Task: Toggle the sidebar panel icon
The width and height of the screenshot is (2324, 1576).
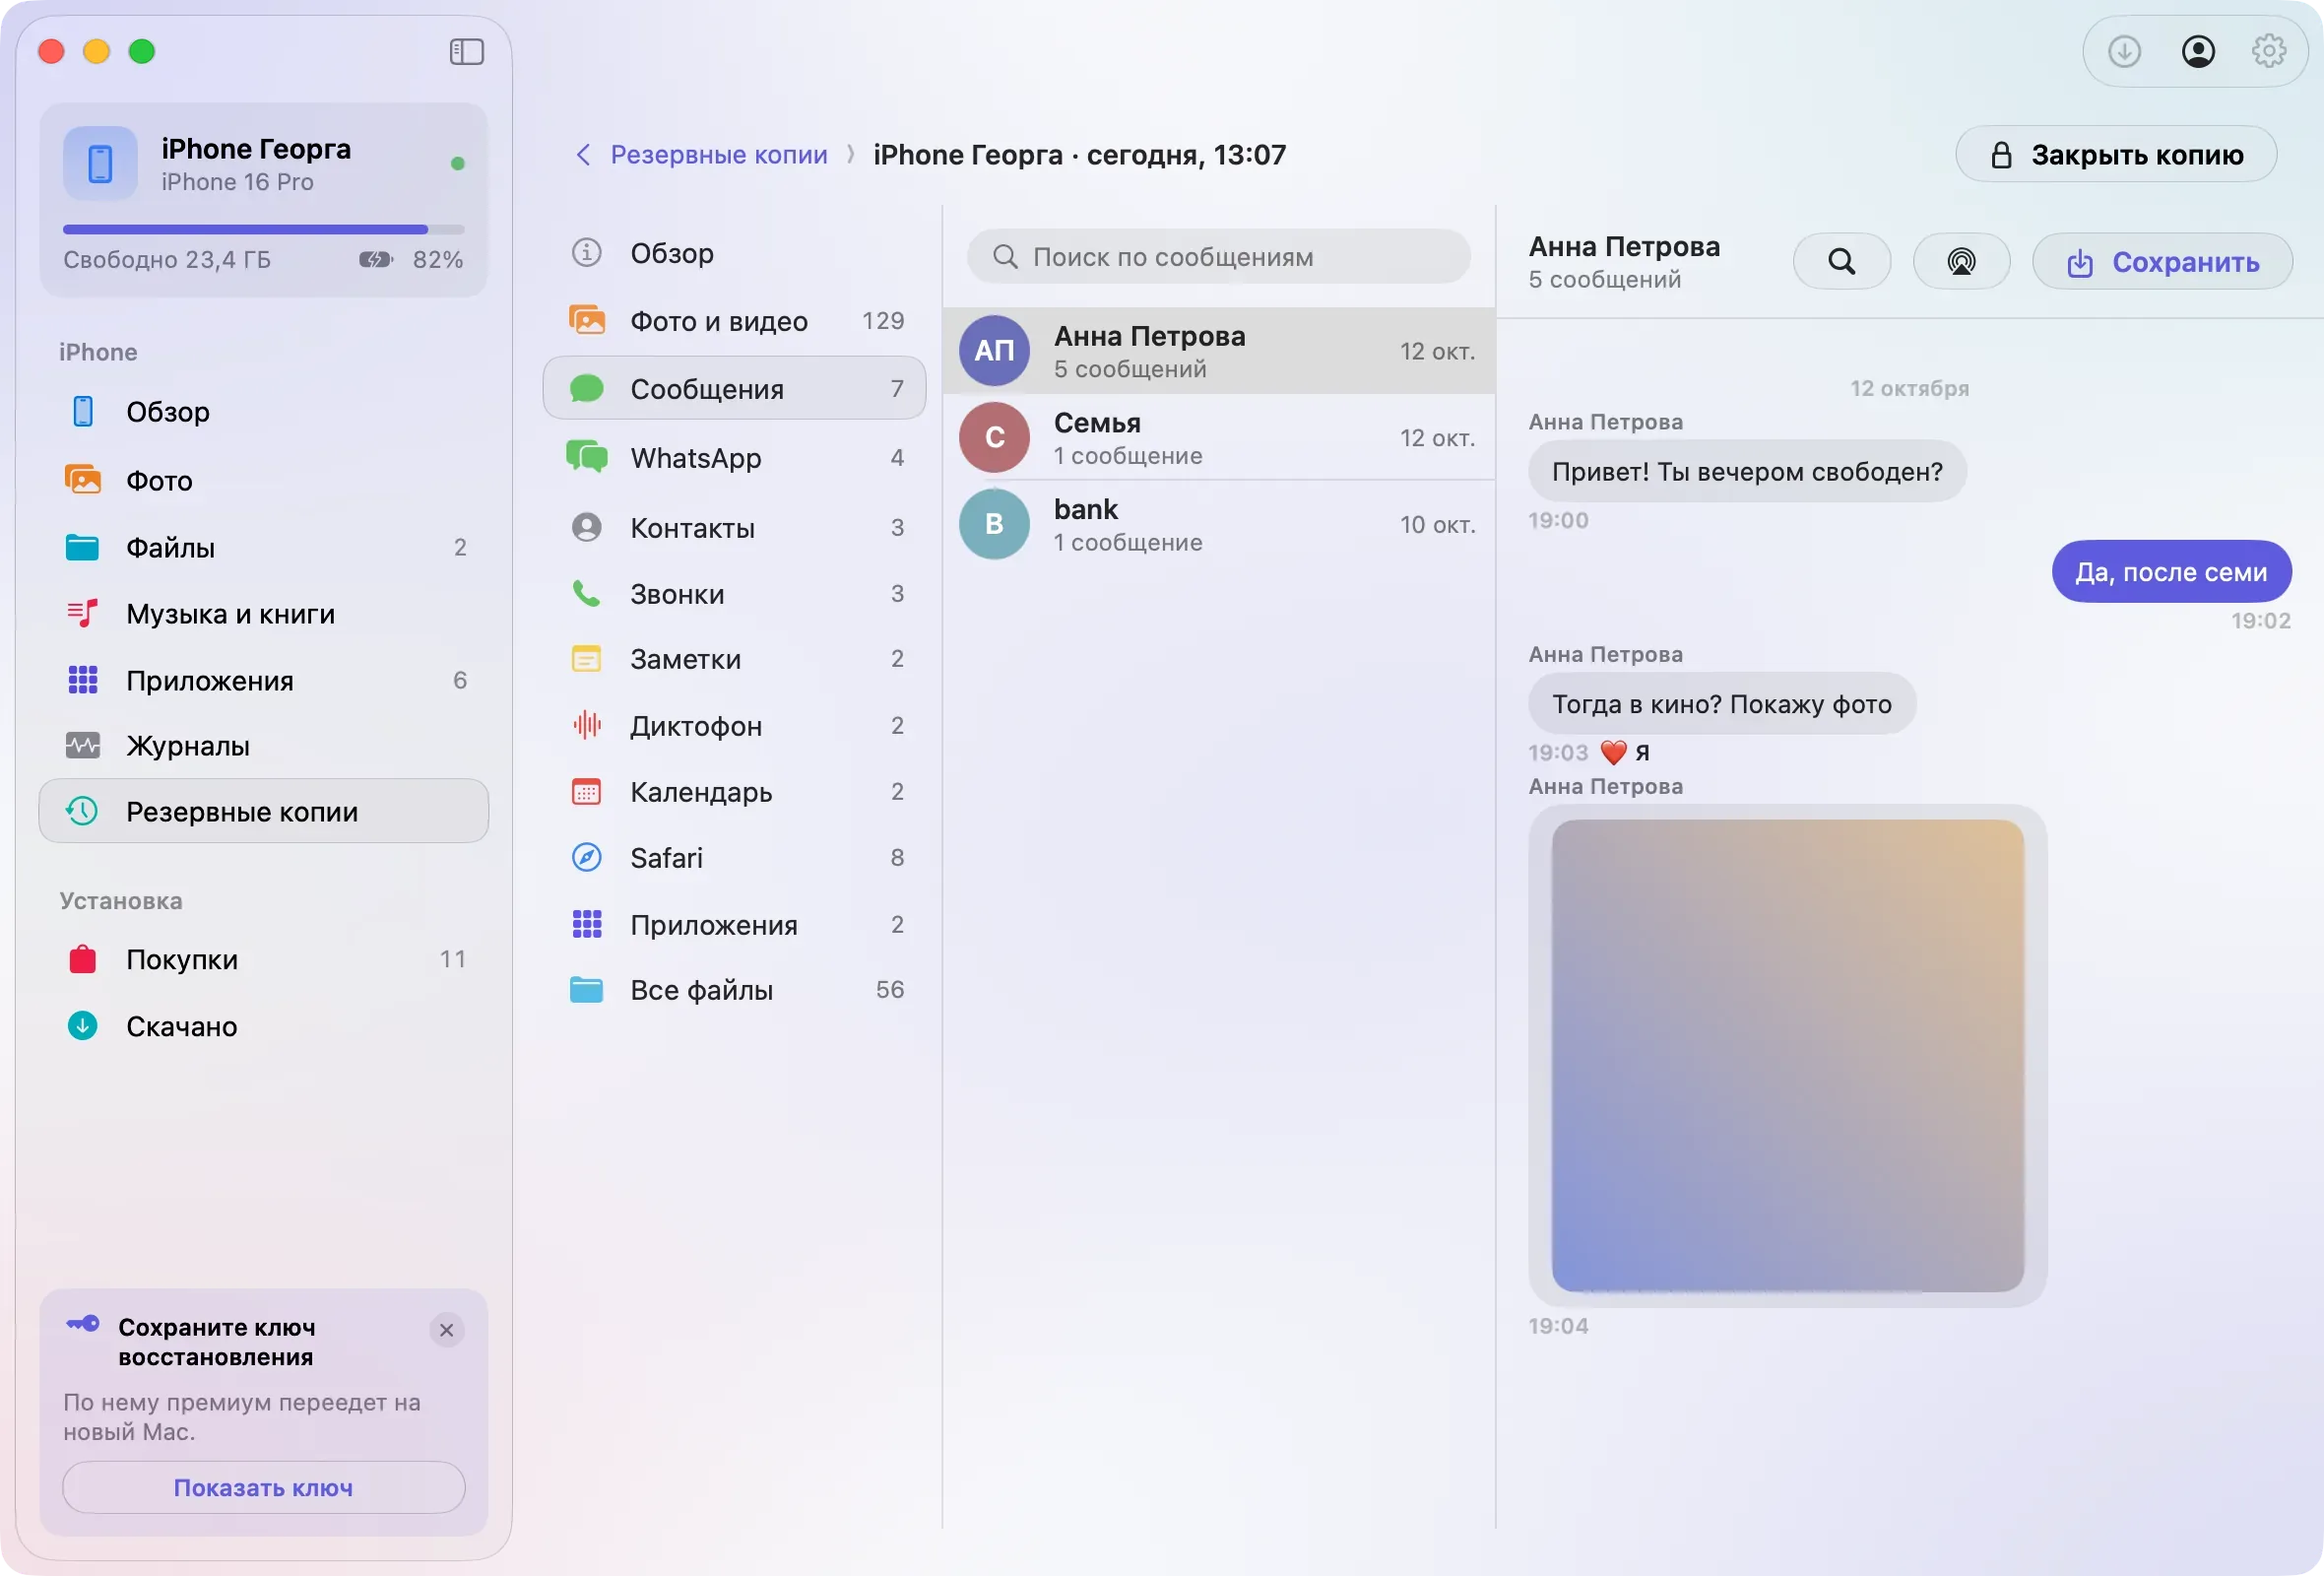Action: (466, 51)
